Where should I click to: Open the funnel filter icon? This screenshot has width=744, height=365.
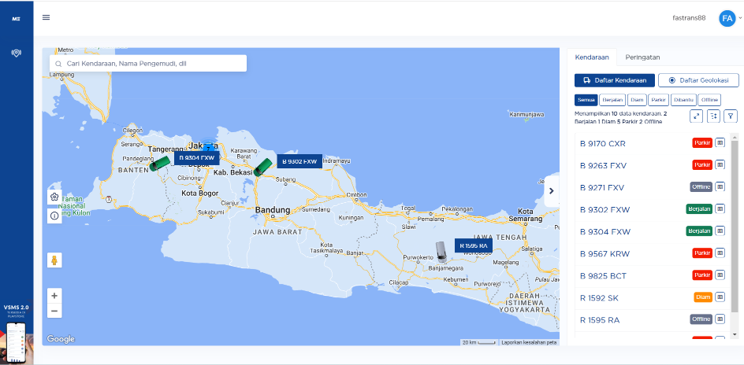[731, 116]
